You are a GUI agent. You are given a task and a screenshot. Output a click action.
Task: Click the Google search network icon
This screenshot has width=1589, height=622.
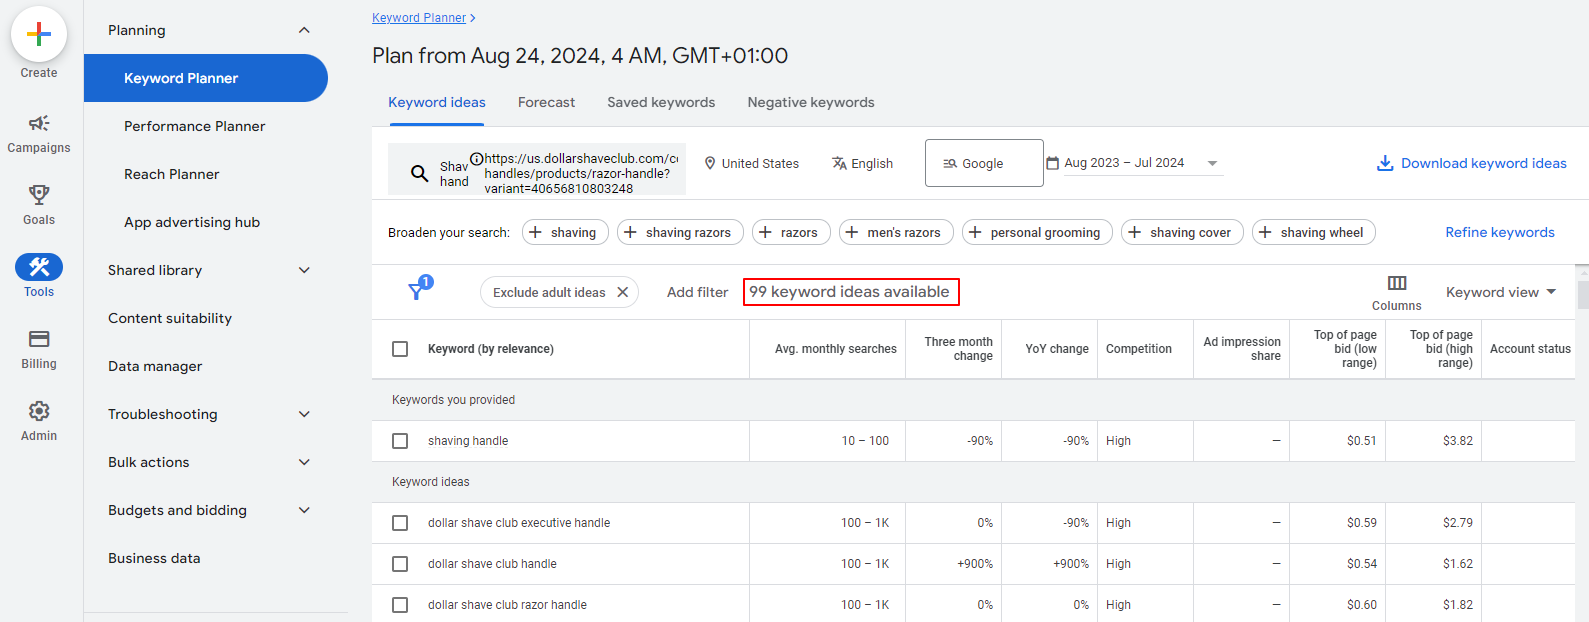click(950, 163)
